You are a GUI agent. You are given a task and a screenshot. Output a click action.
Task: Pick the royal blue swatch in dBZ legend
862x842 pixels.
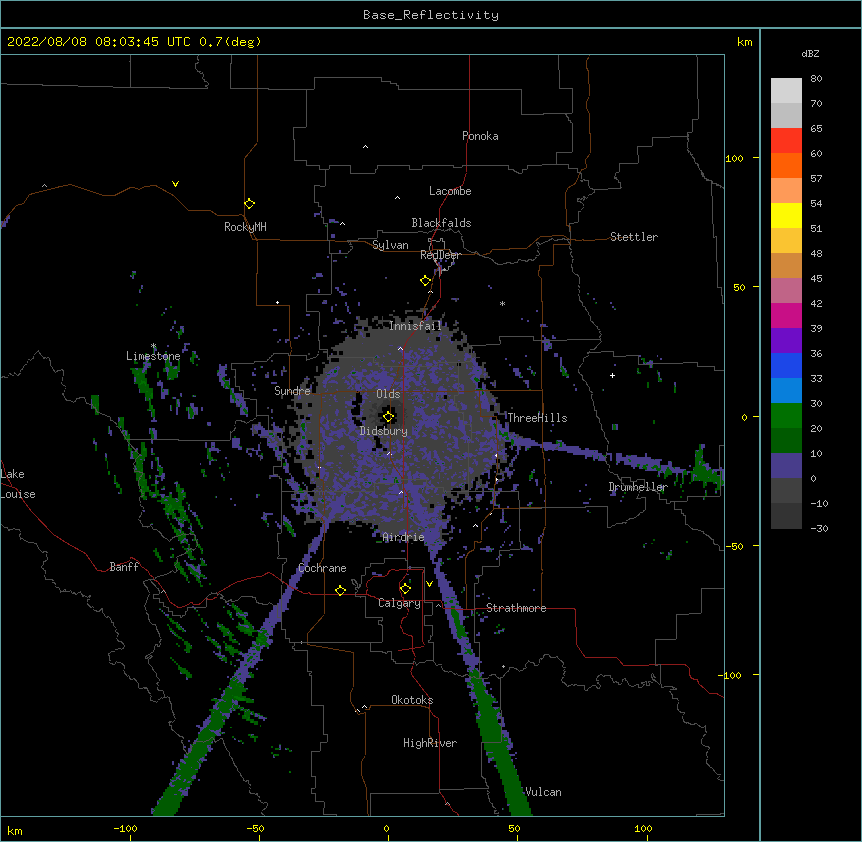point(786,365)
